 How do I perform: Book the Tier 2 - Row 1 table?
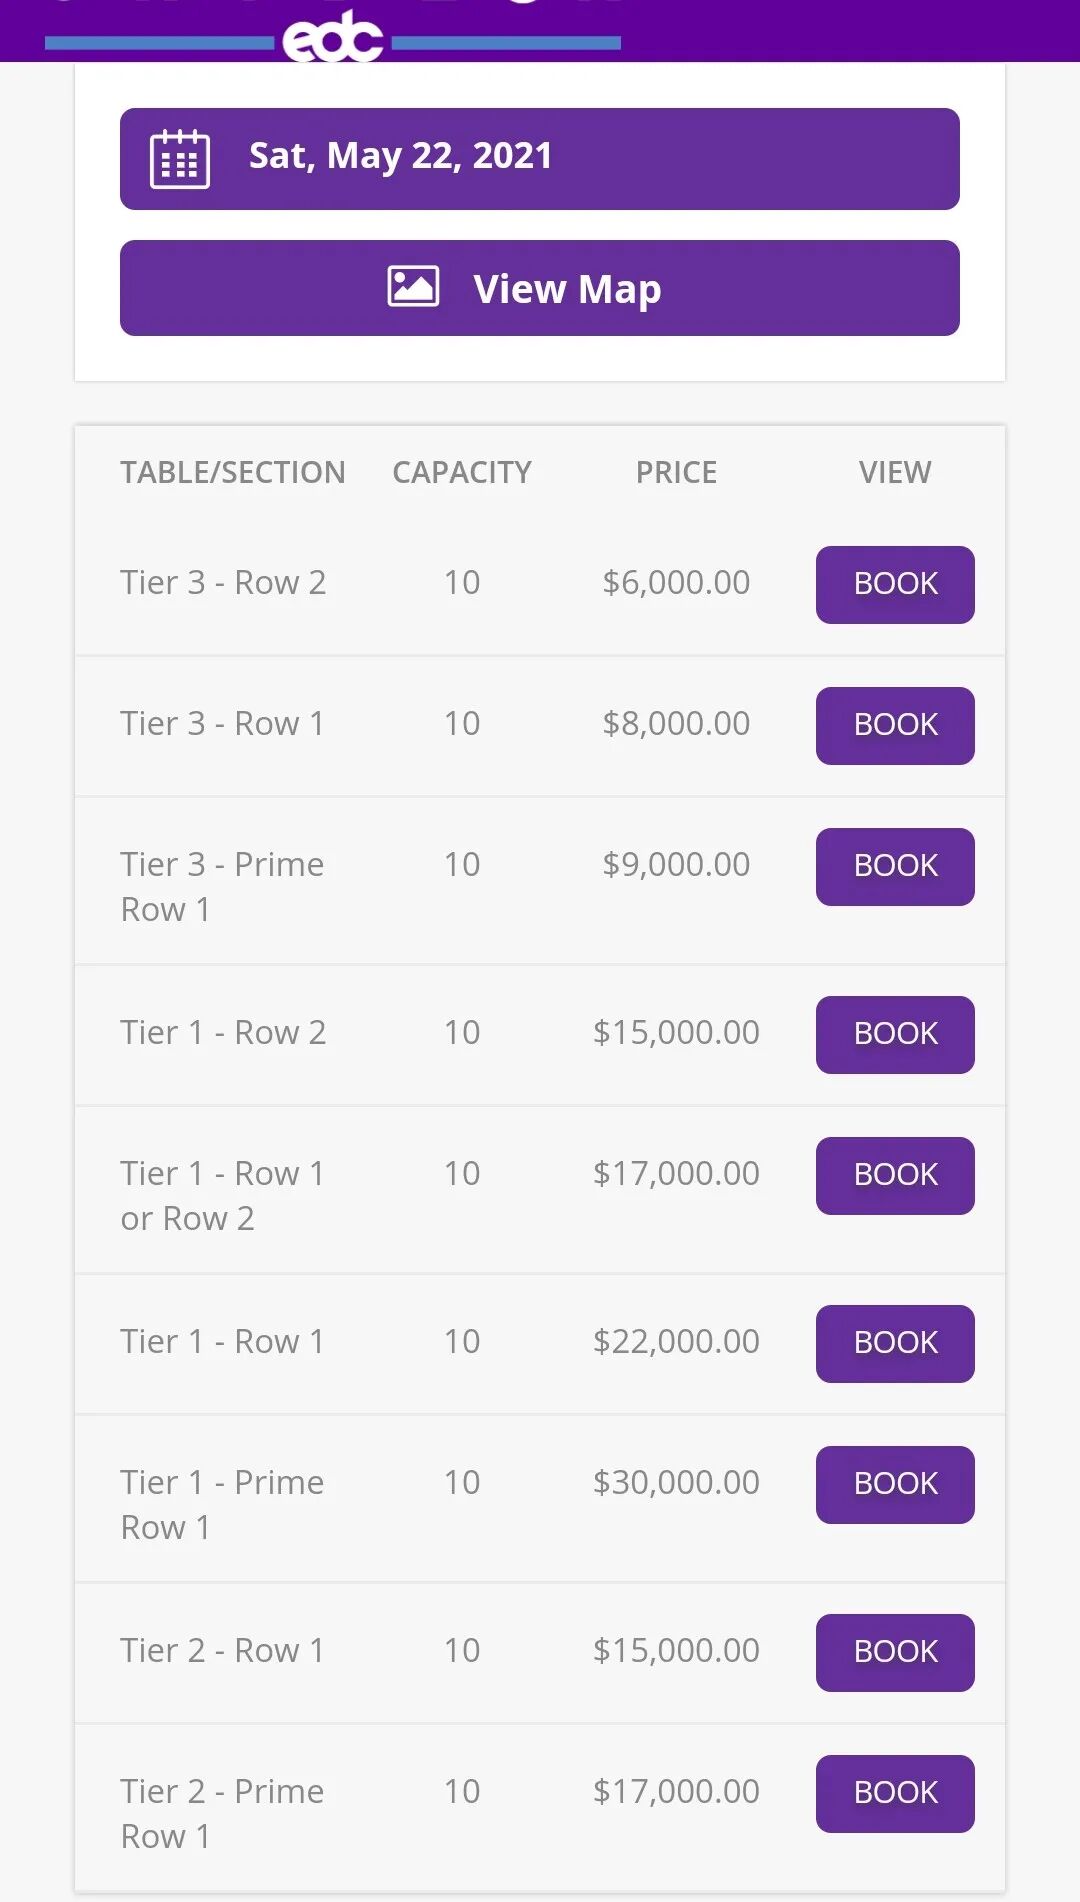[895, 1652]
